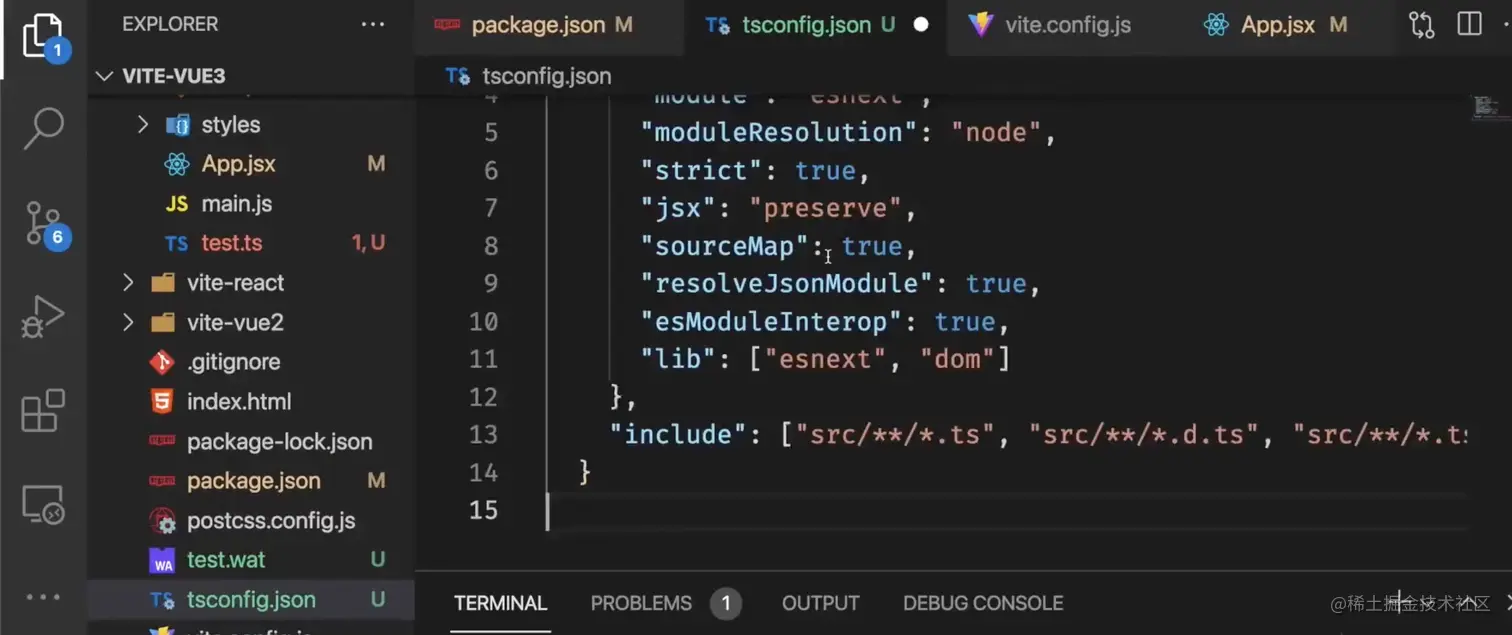Click line number 15 in the gutter
1512x635 pixels.
(x=483, y=511)
